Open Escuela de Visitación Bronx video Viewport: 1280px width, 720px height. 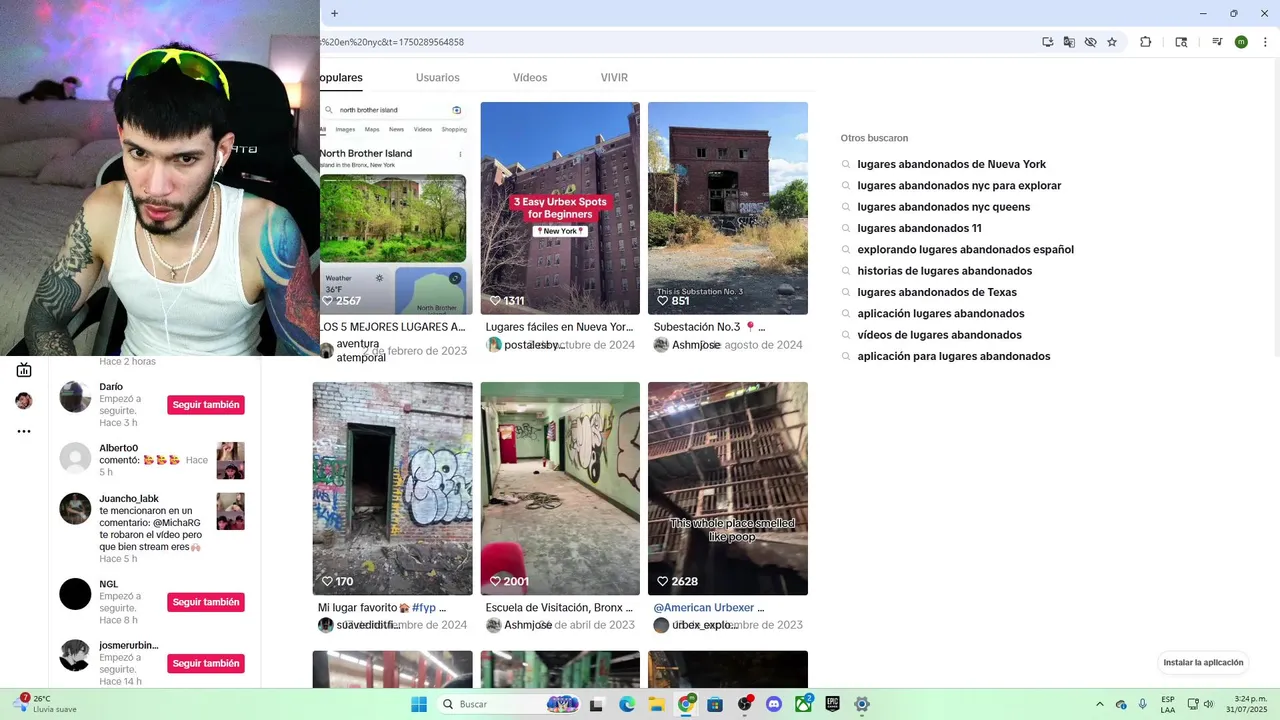(x=560, y=489)
